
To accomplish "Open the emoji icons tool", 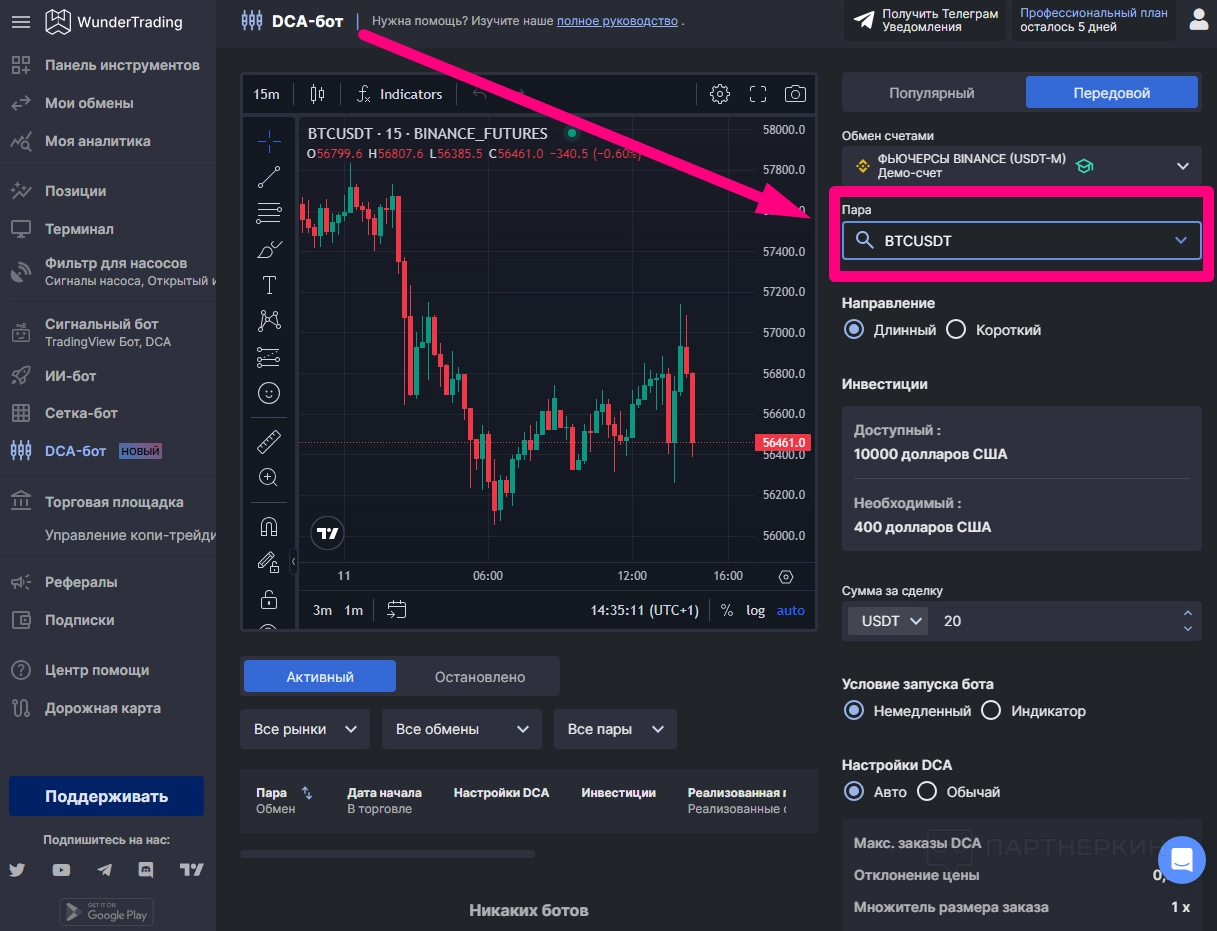I will click(269, 393).
